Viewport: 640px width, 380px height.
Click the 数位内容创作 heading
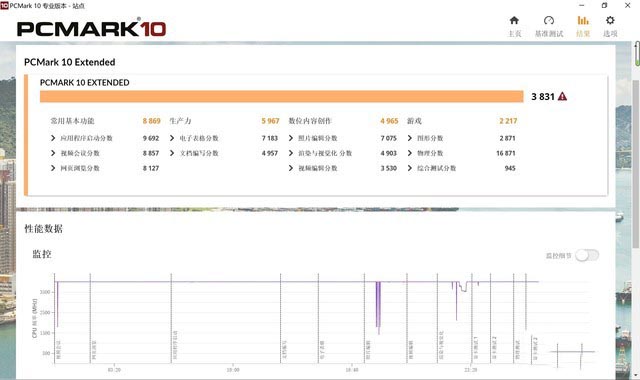310,121
